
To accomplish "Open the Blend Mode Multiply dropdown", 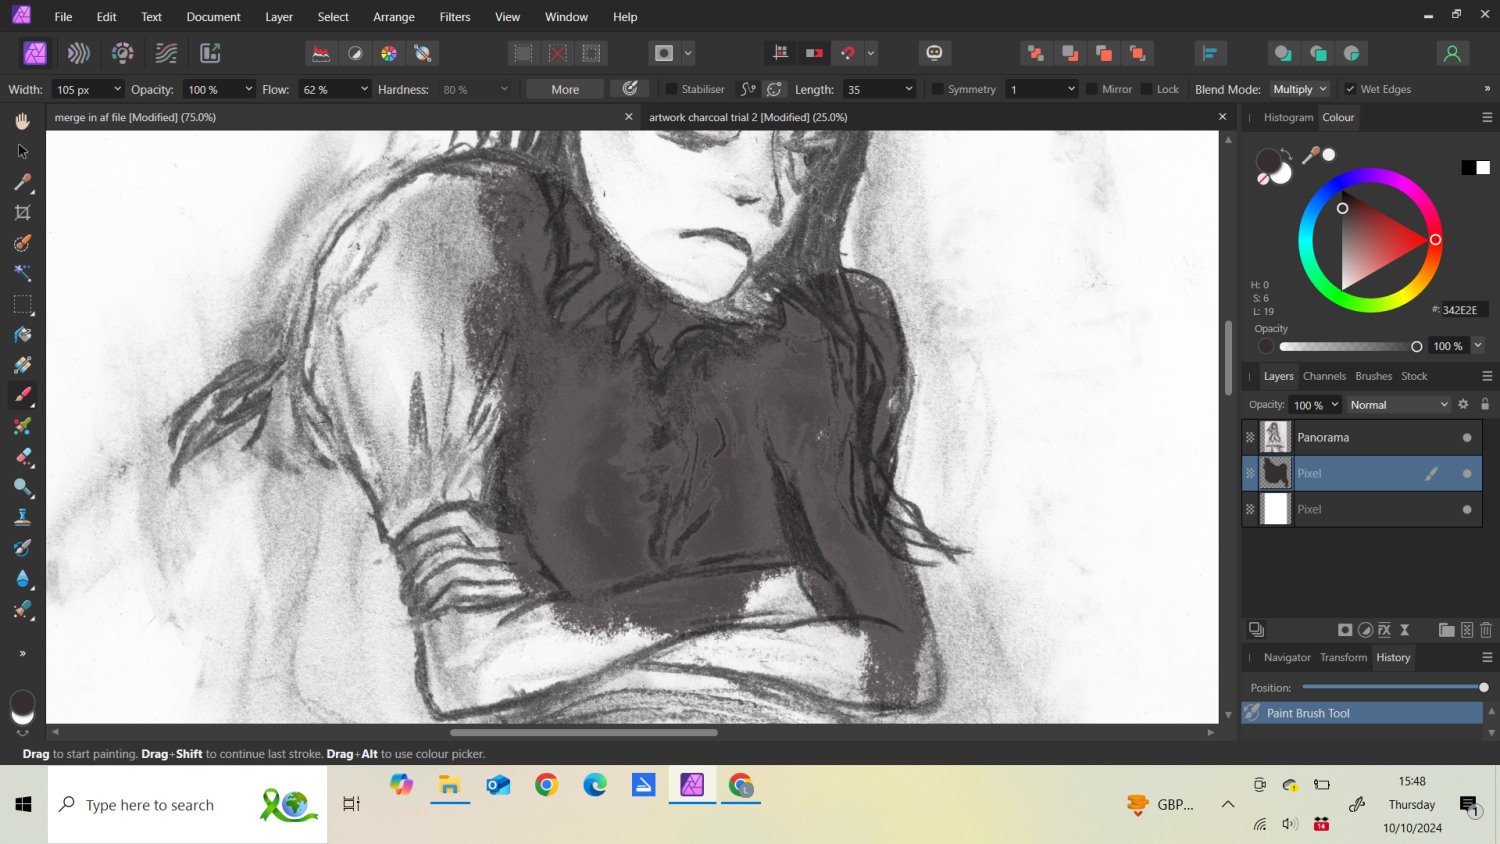I will pos(1299,89).
